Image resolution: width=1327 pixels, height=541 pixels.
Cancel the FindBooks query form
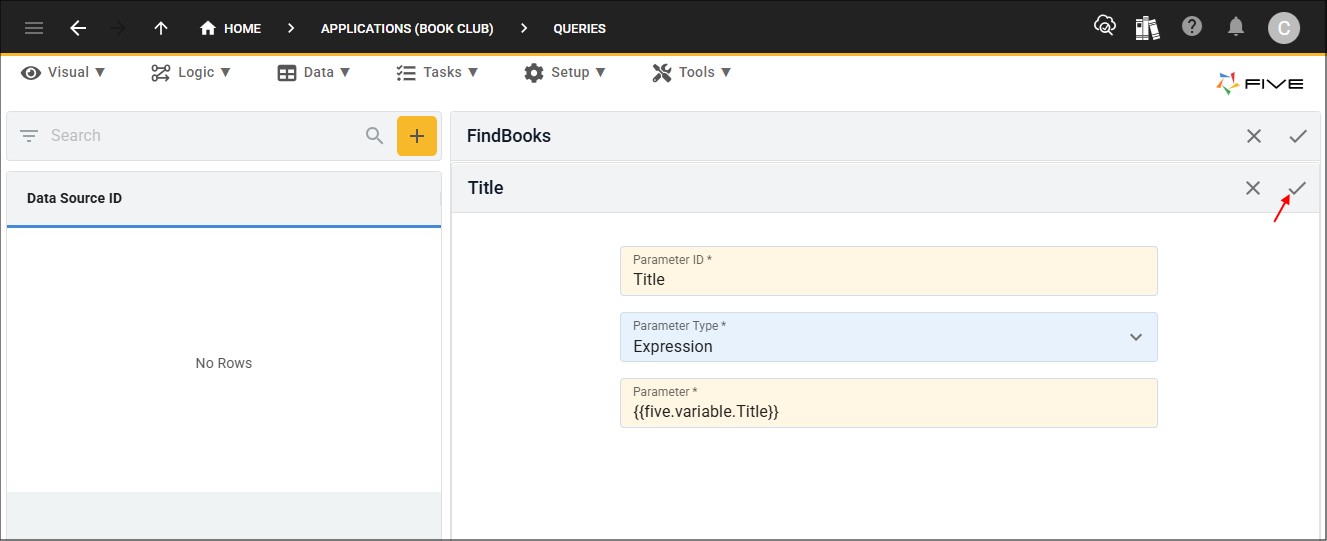pos(1254,136)
